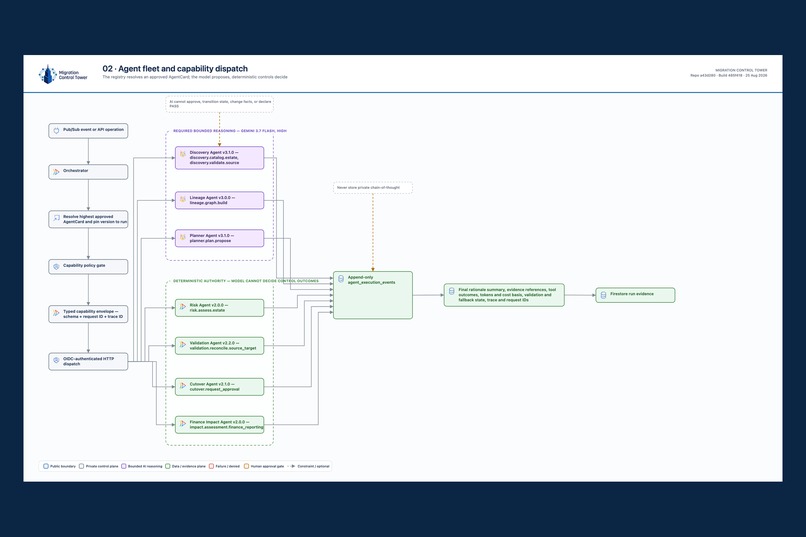Click the Orchestrator node icon

[x=57, y=172]
